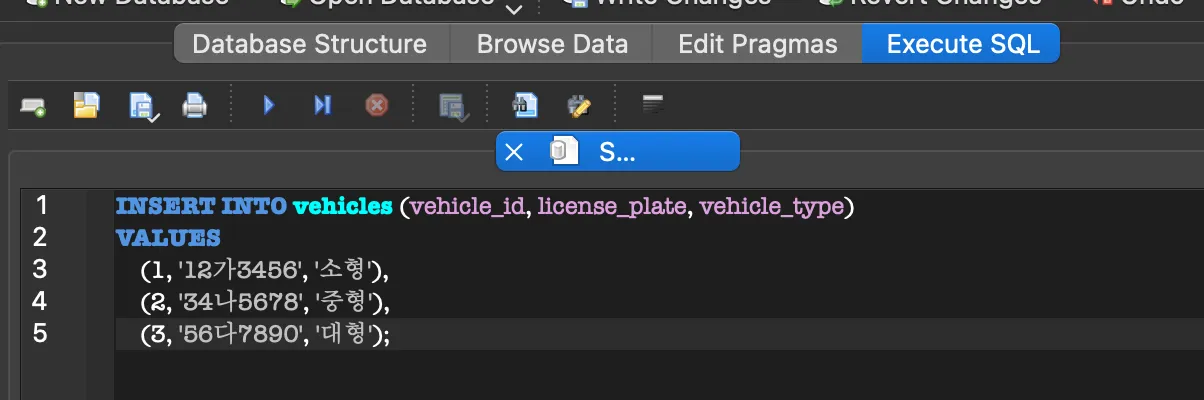Stop SQL execution with the red icon
1204x400 pixels.
click(x=376, y=105)
